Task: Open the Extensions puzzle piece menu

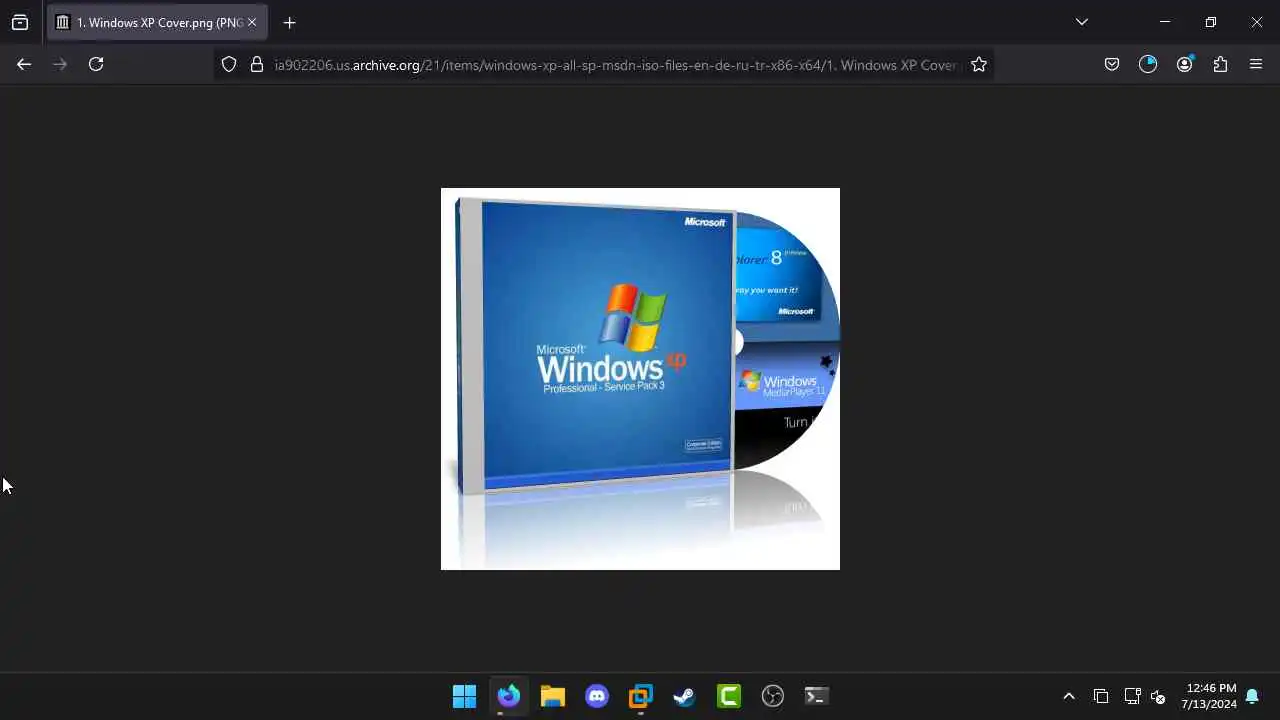Action: click(x=1220, y=64)
